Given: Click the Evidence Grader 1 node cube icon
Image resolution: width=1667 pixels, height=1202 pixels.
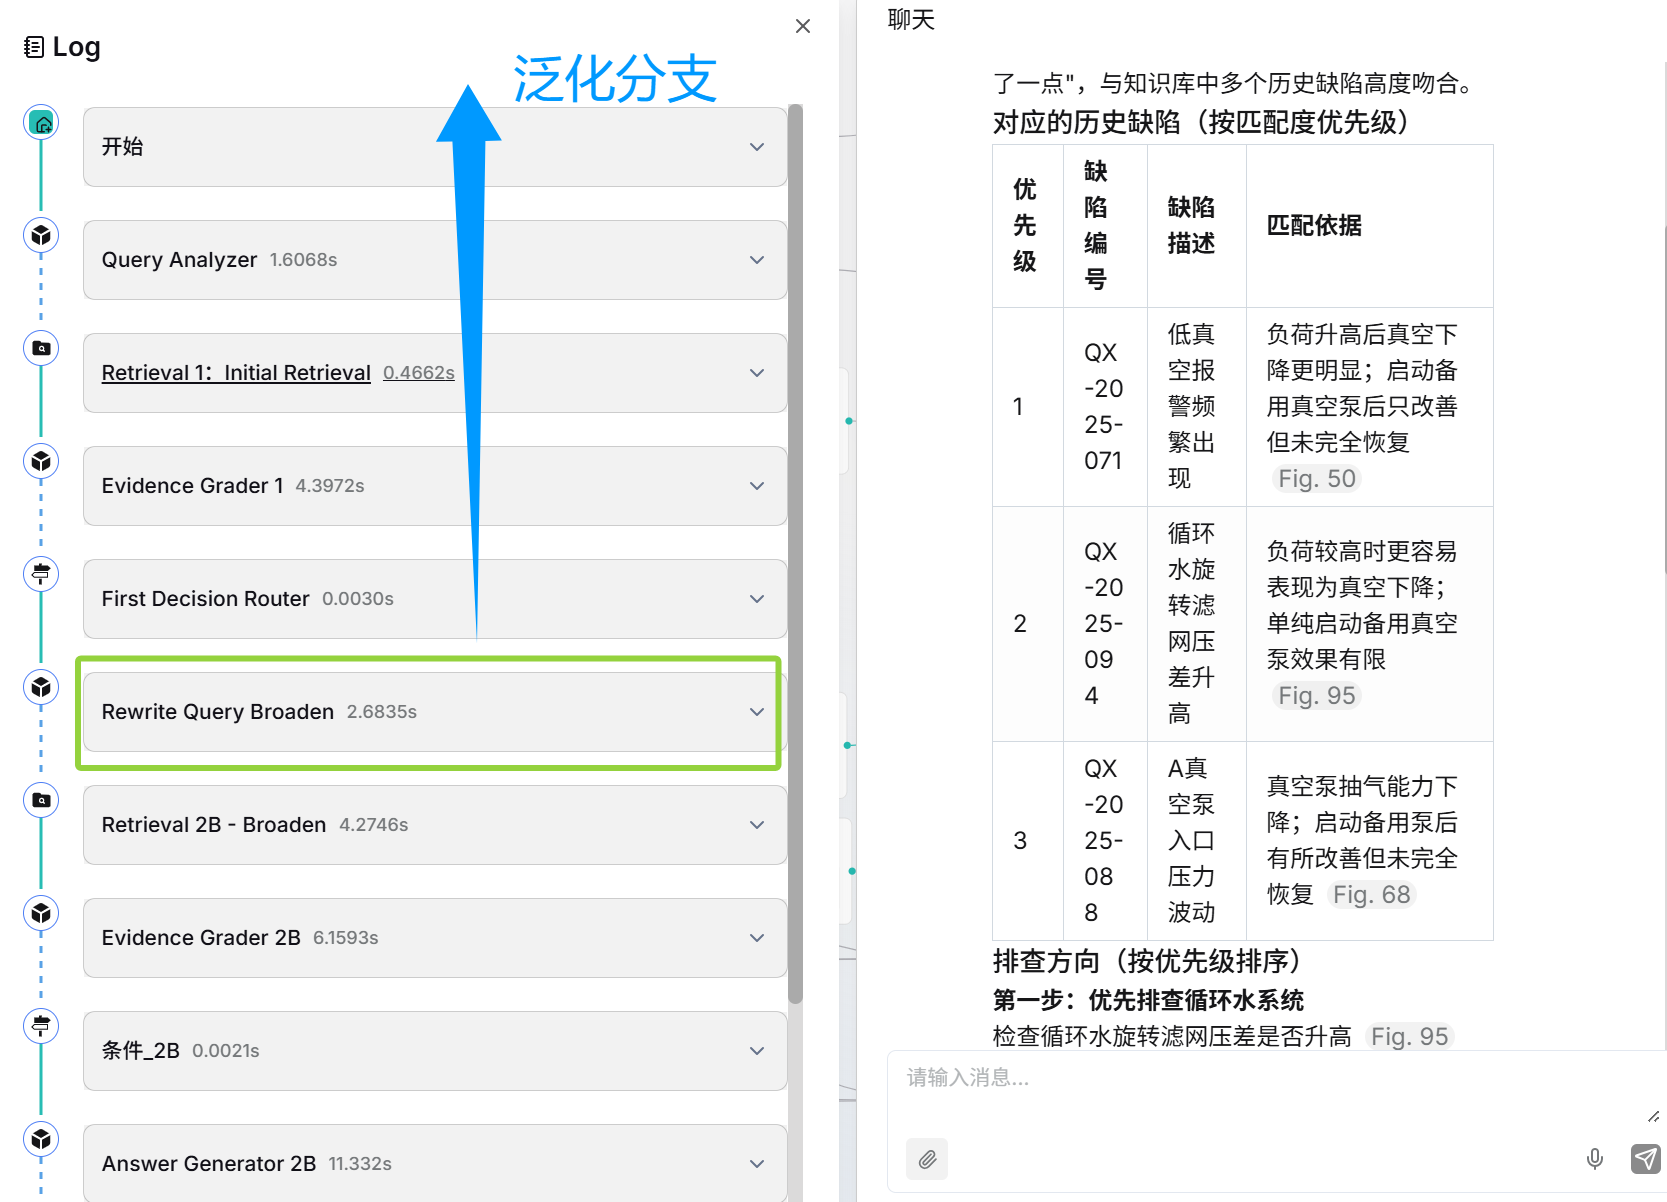Looking at the screenshot, I should coord(41,462).
